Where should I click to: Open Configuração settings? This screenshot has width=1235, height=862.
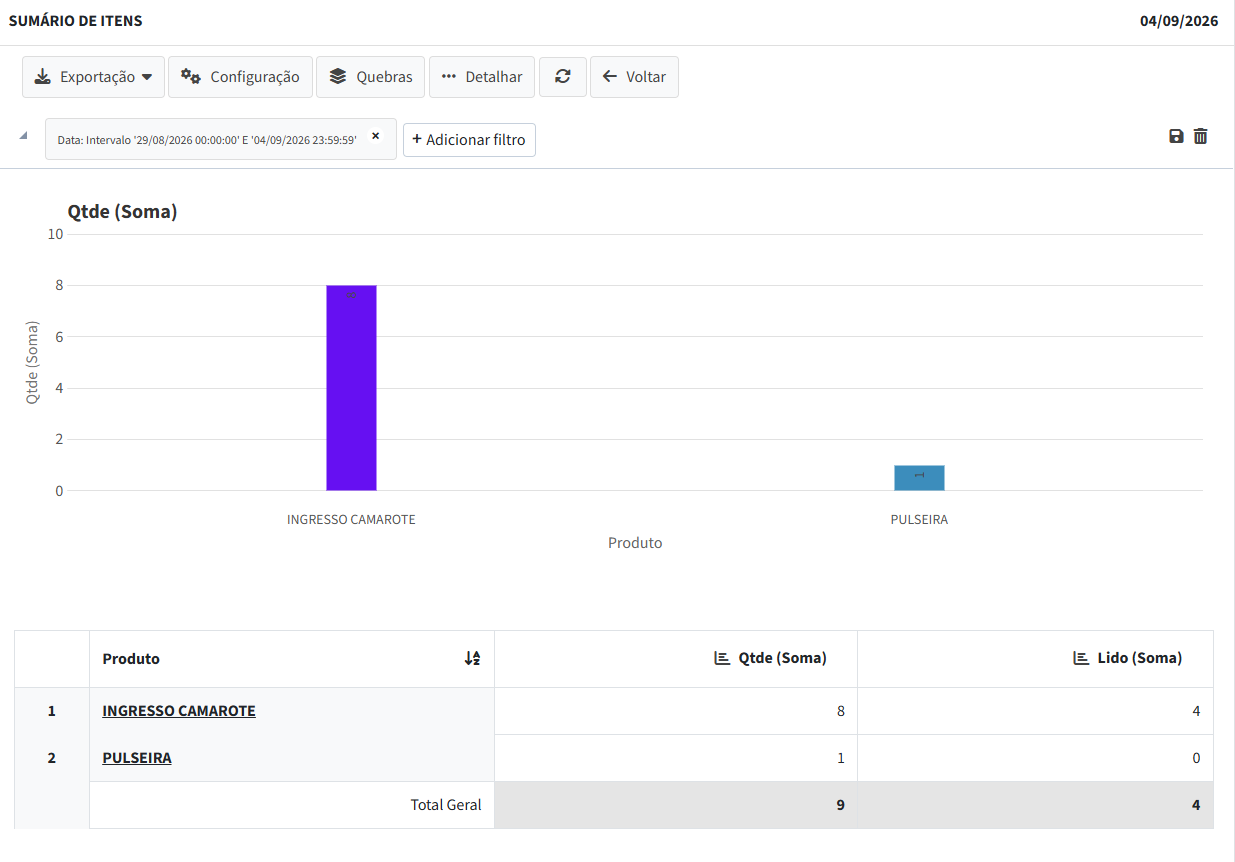click(x=240, y=77)
